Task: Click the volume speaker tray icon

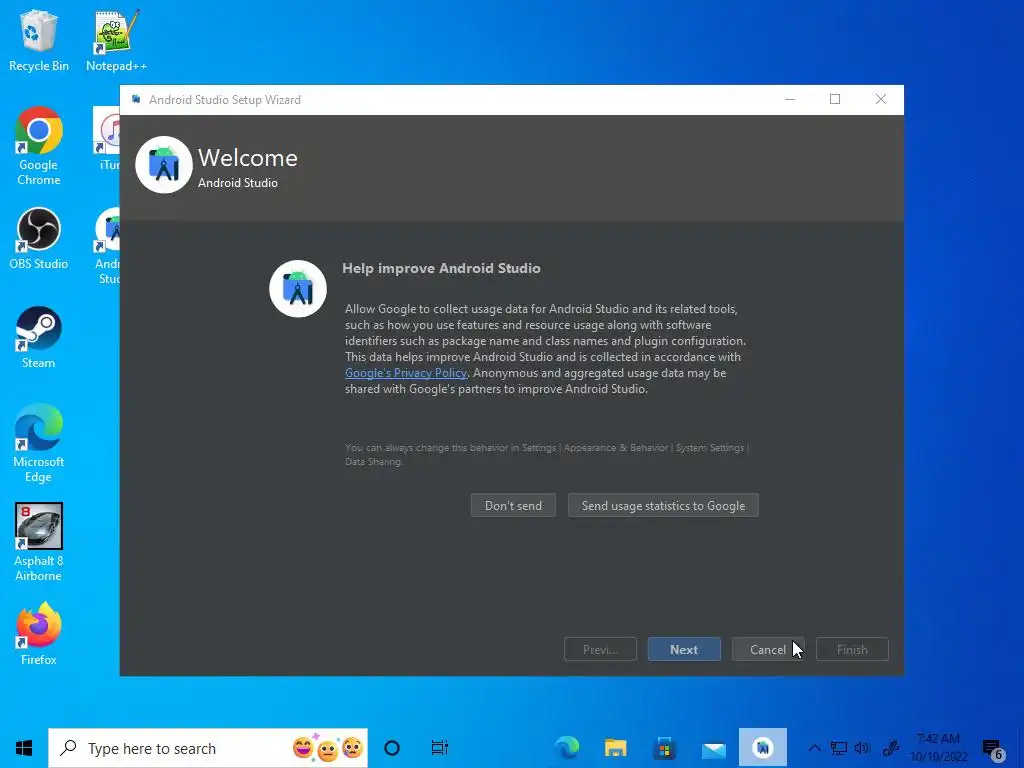Action: (x=862, y=748)
